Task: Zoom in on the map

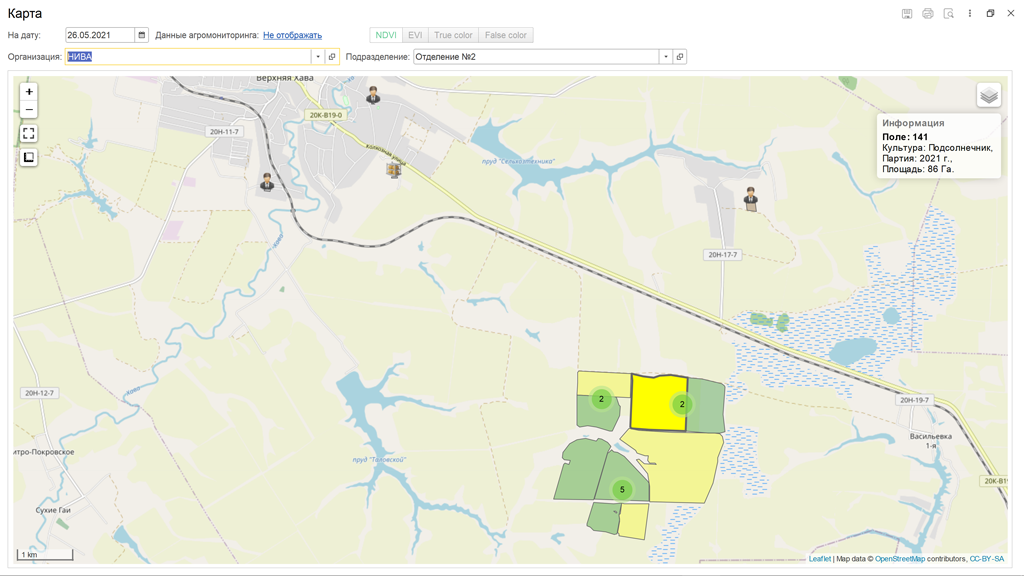Action: (29, 92)
